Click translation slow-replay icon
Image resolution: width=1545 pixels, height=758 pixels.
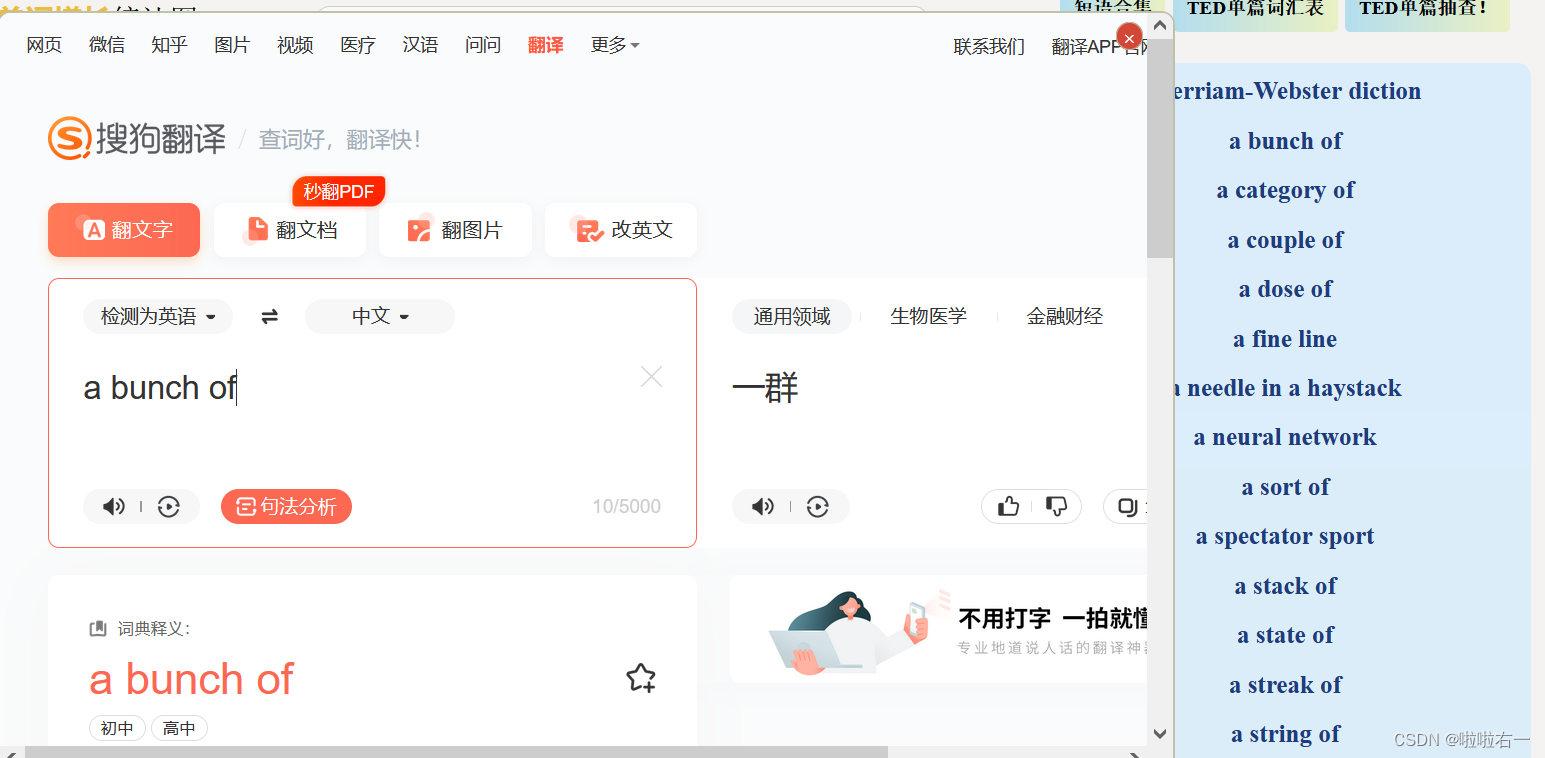[x=818, y=507]
